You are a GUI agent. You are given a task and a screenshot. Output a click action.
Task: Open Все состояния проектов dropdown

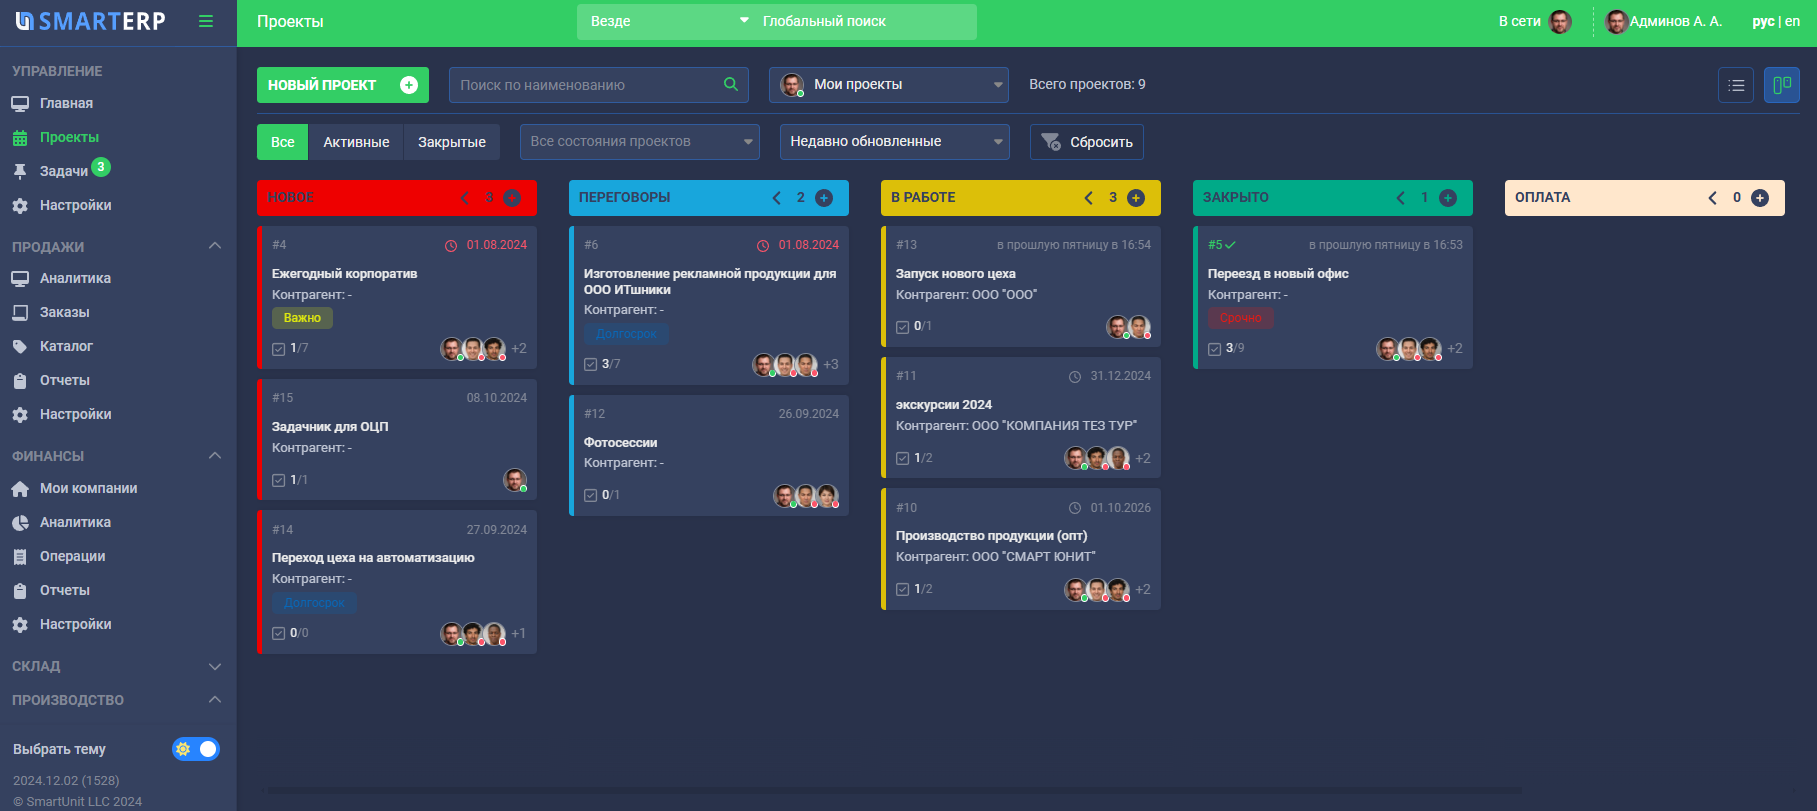point(639,142)
